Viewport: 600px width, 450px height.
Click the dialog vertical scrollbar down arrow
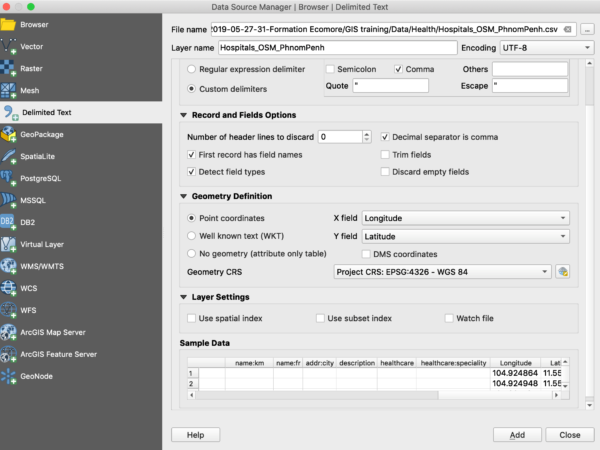(590, 405)
